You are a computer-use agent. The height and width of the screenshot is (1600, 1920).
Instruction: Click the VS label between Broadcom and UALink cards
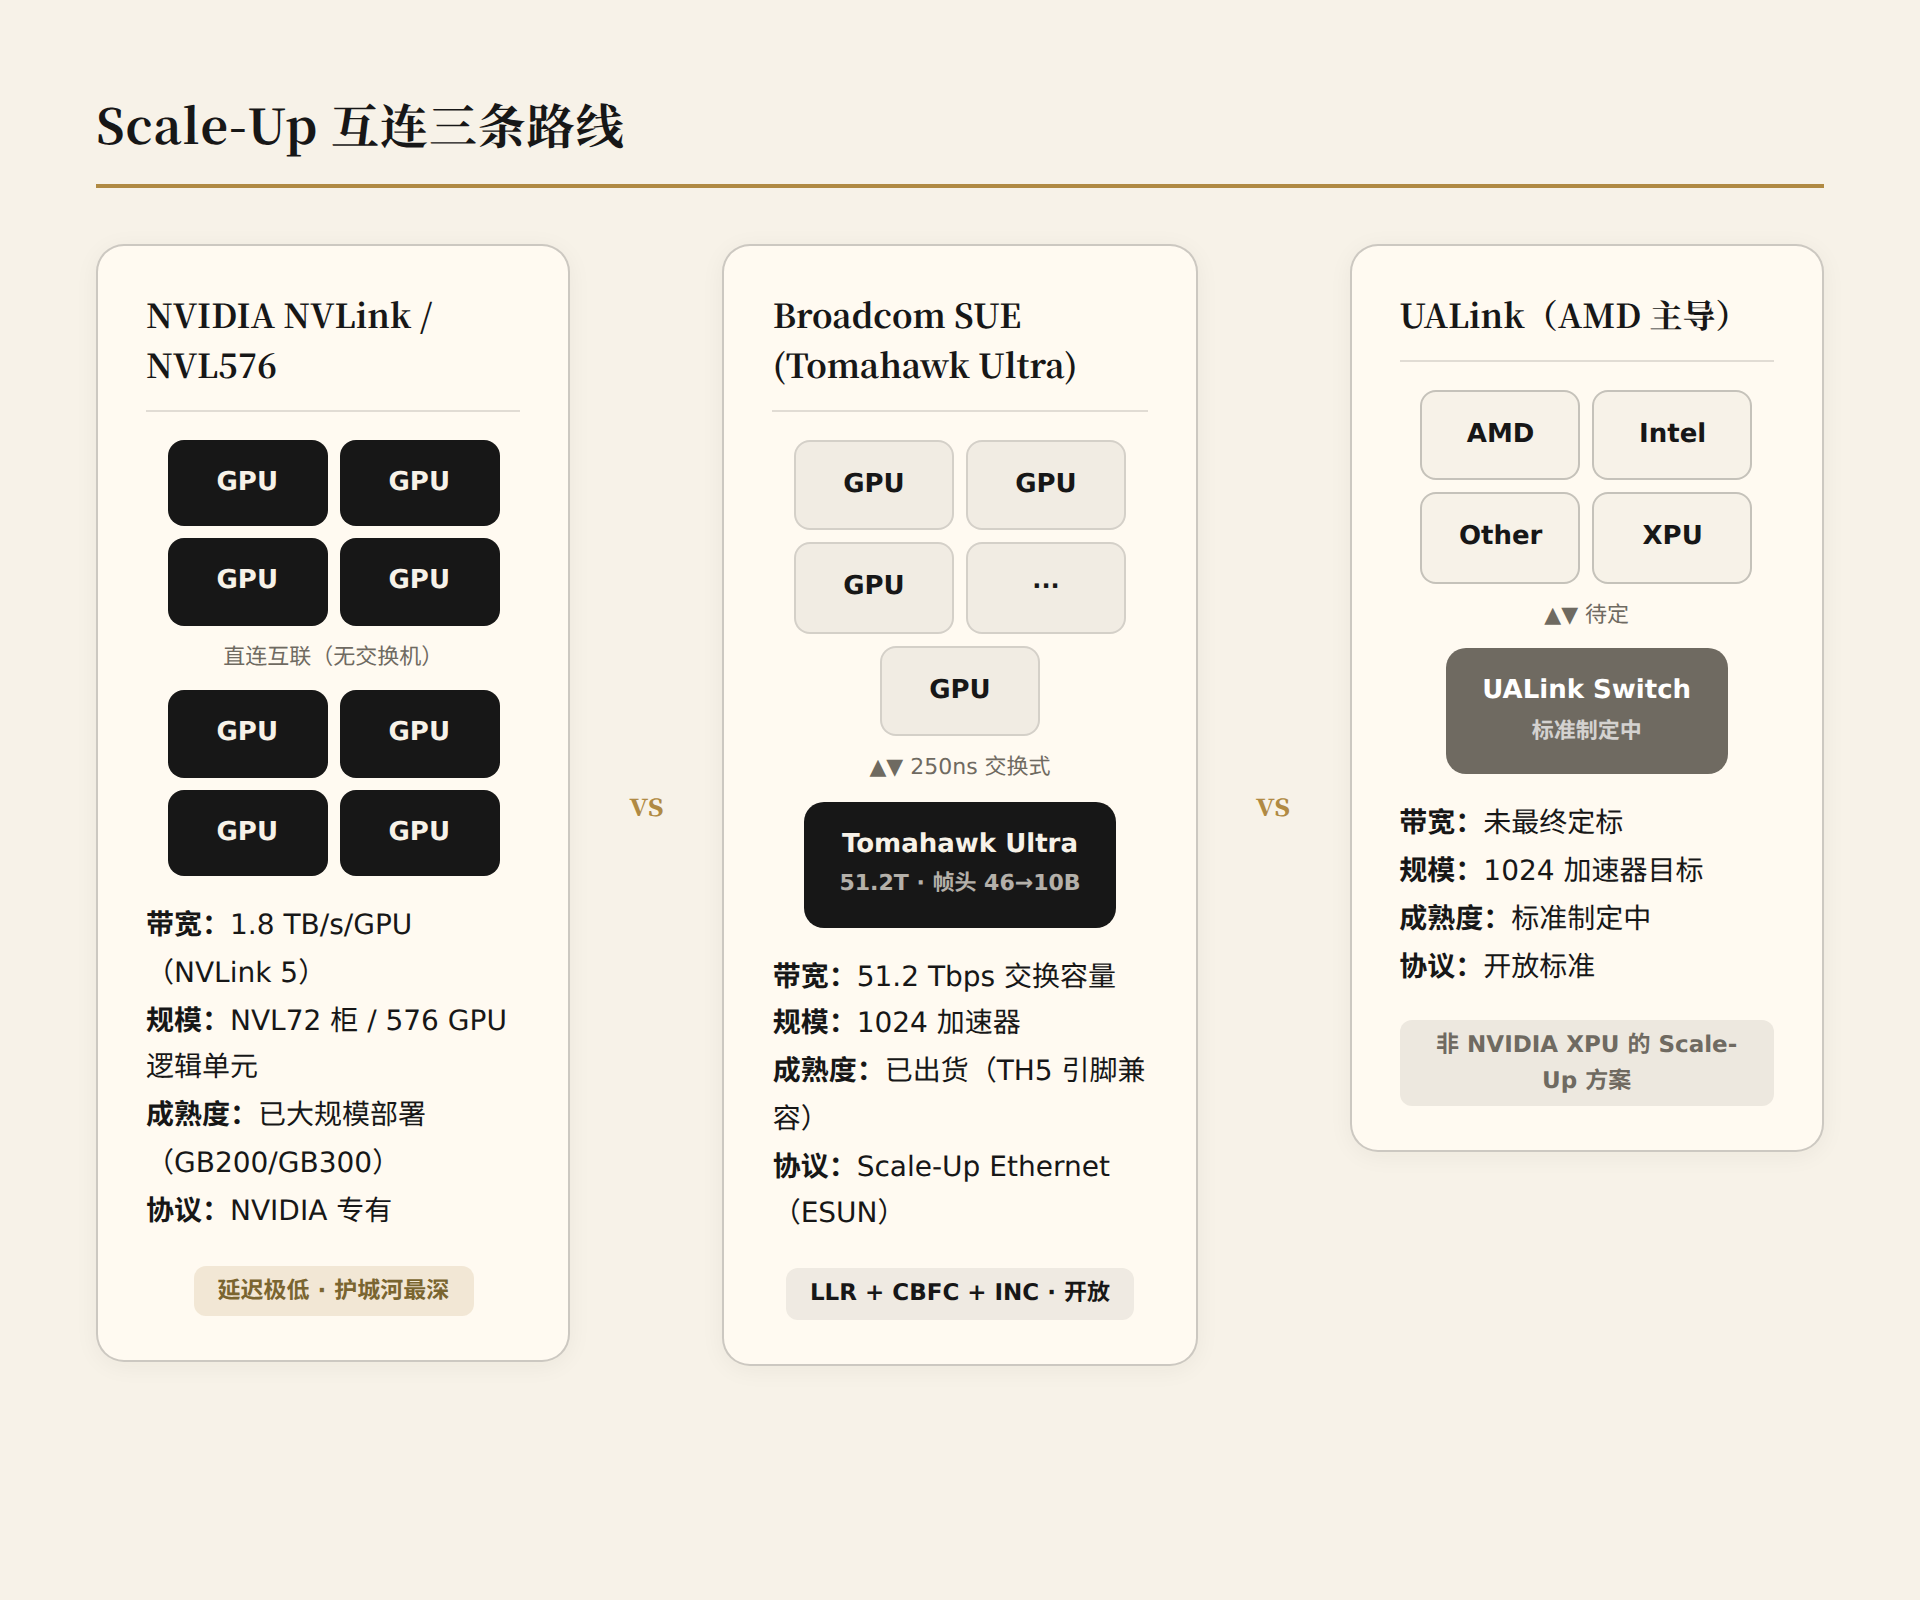(1273, 807)
